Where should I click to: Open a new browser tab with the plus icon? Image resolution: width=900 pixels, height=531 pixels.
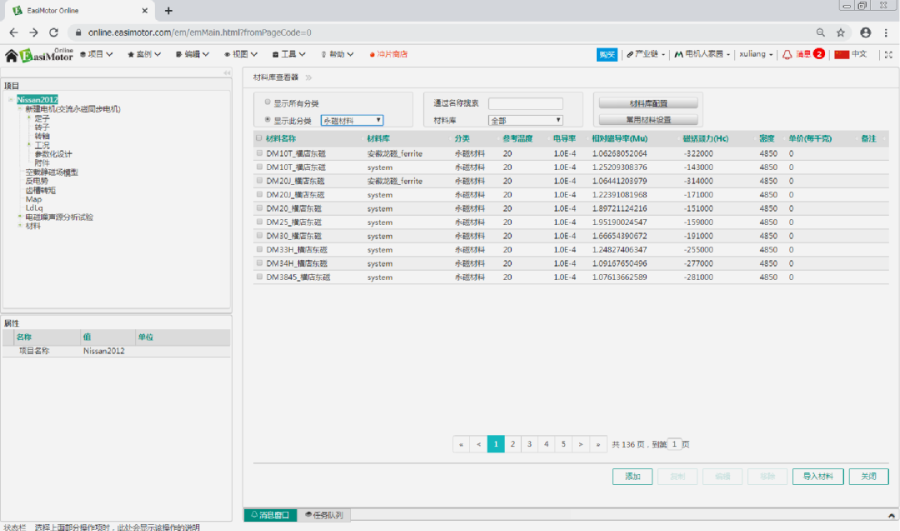pos(168,10)
